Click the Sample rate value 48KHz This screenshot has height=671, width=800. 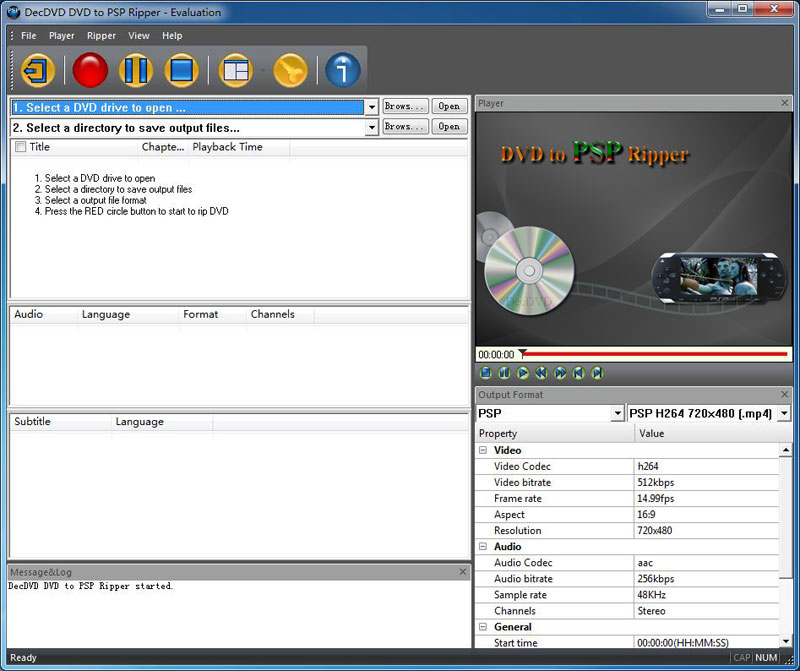click(x=652, y=595)
